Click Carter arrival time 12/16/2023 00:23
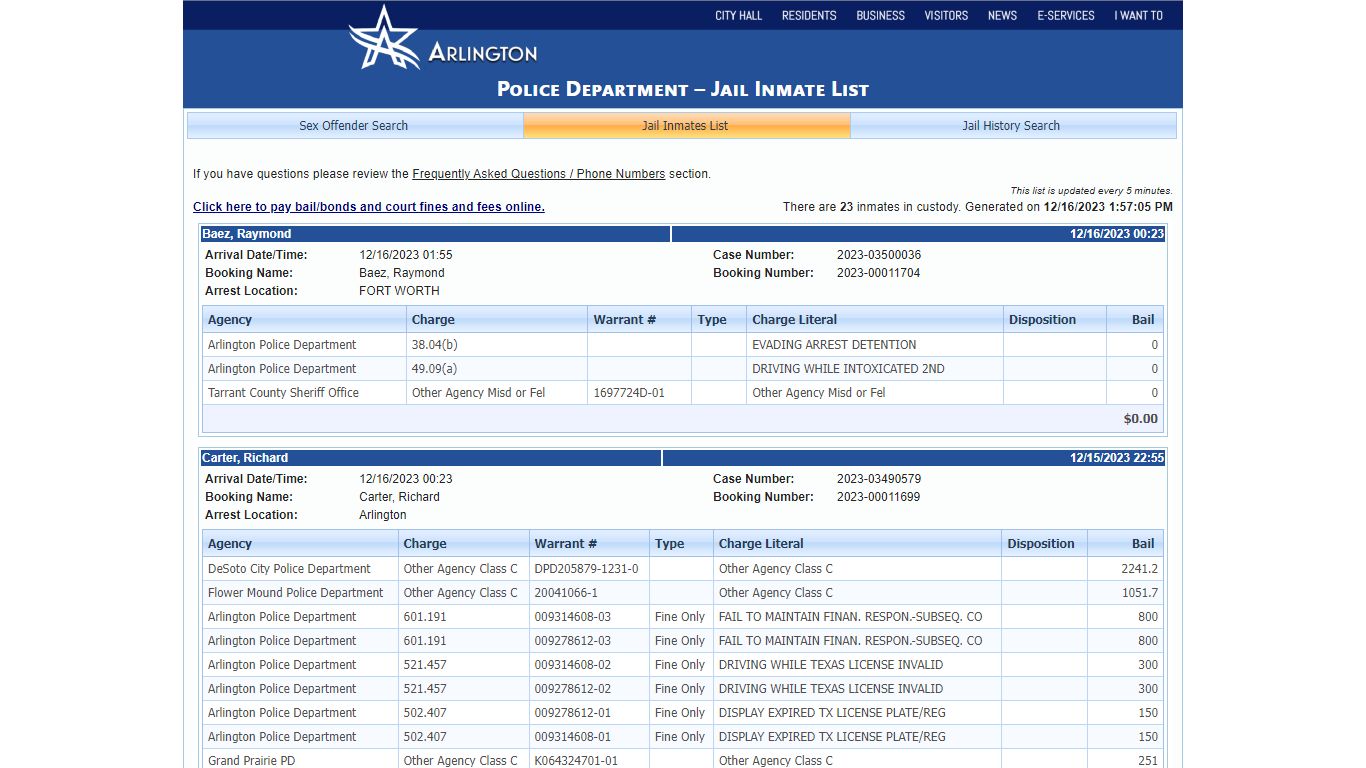Image resolution: width=1366 pixels, height=768 pixels. pyautogui.click(x=406, y=479)
